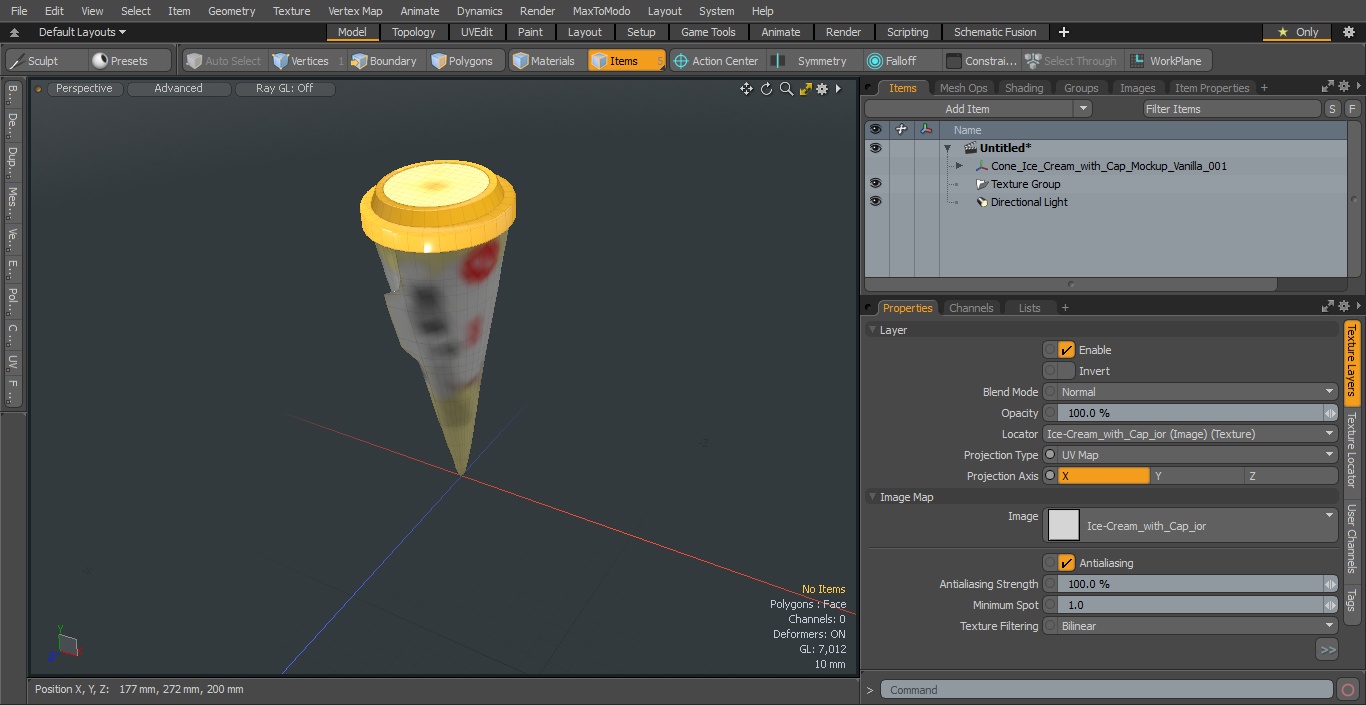Select Projection Axis Y
Viewport: 1366px width, 705px height.
(x=1197, y=476)
